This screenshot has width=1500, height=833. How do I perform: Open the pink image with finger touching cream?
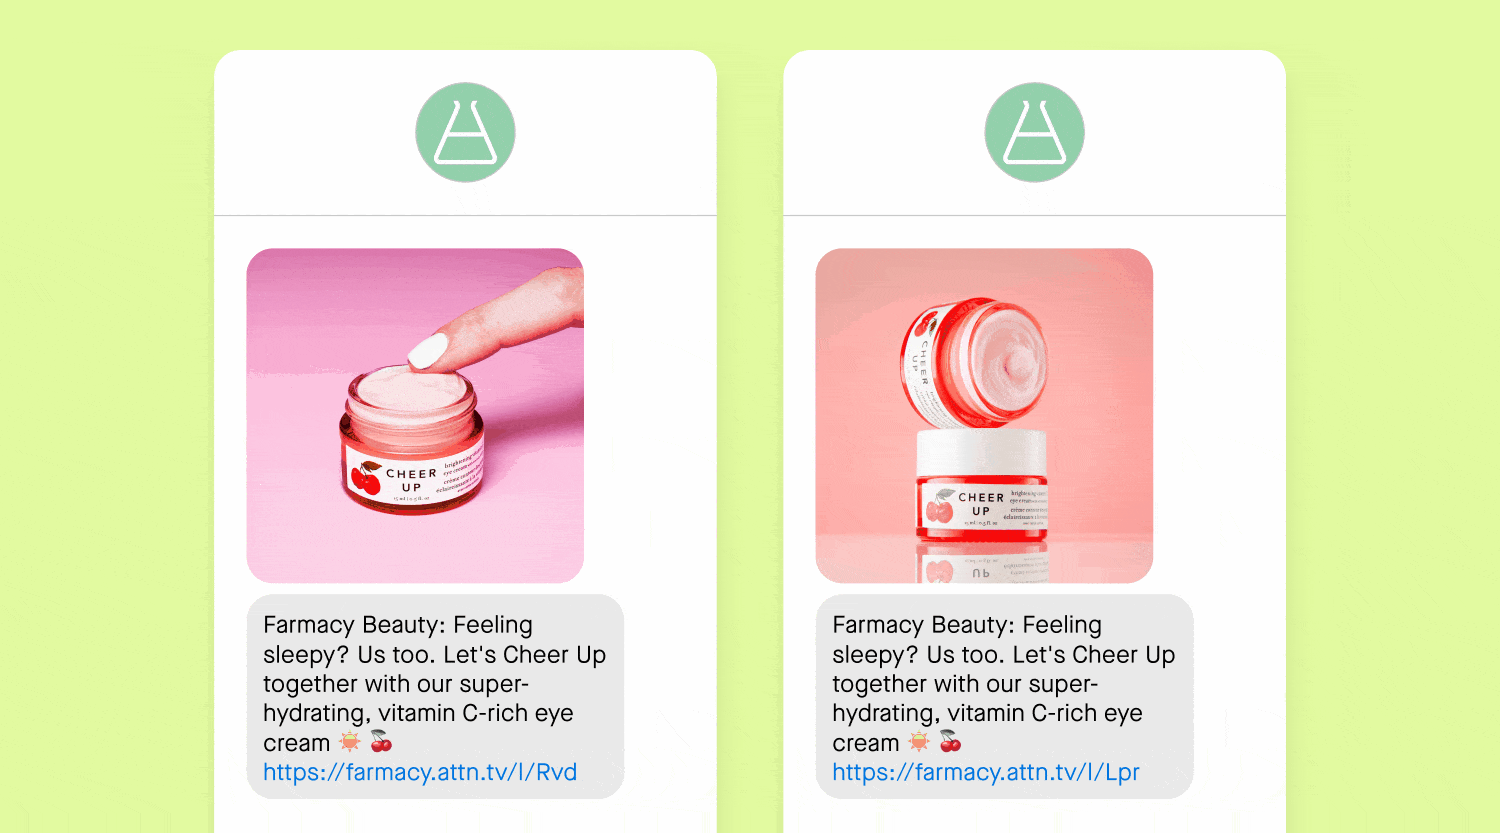[415, 416]
